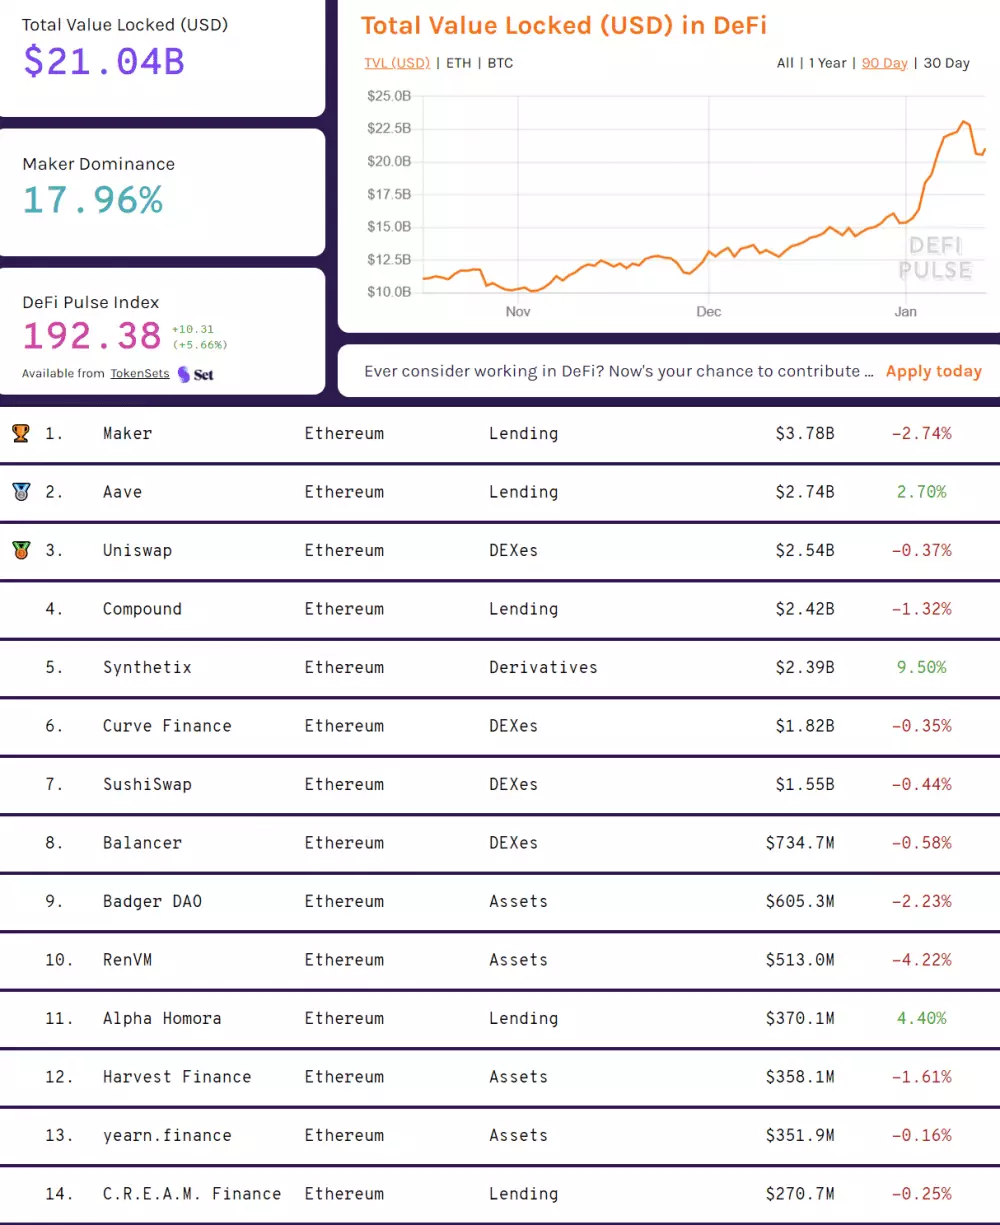
Task: Select the TVL (USD) chart tab
Action: point(397,62)
